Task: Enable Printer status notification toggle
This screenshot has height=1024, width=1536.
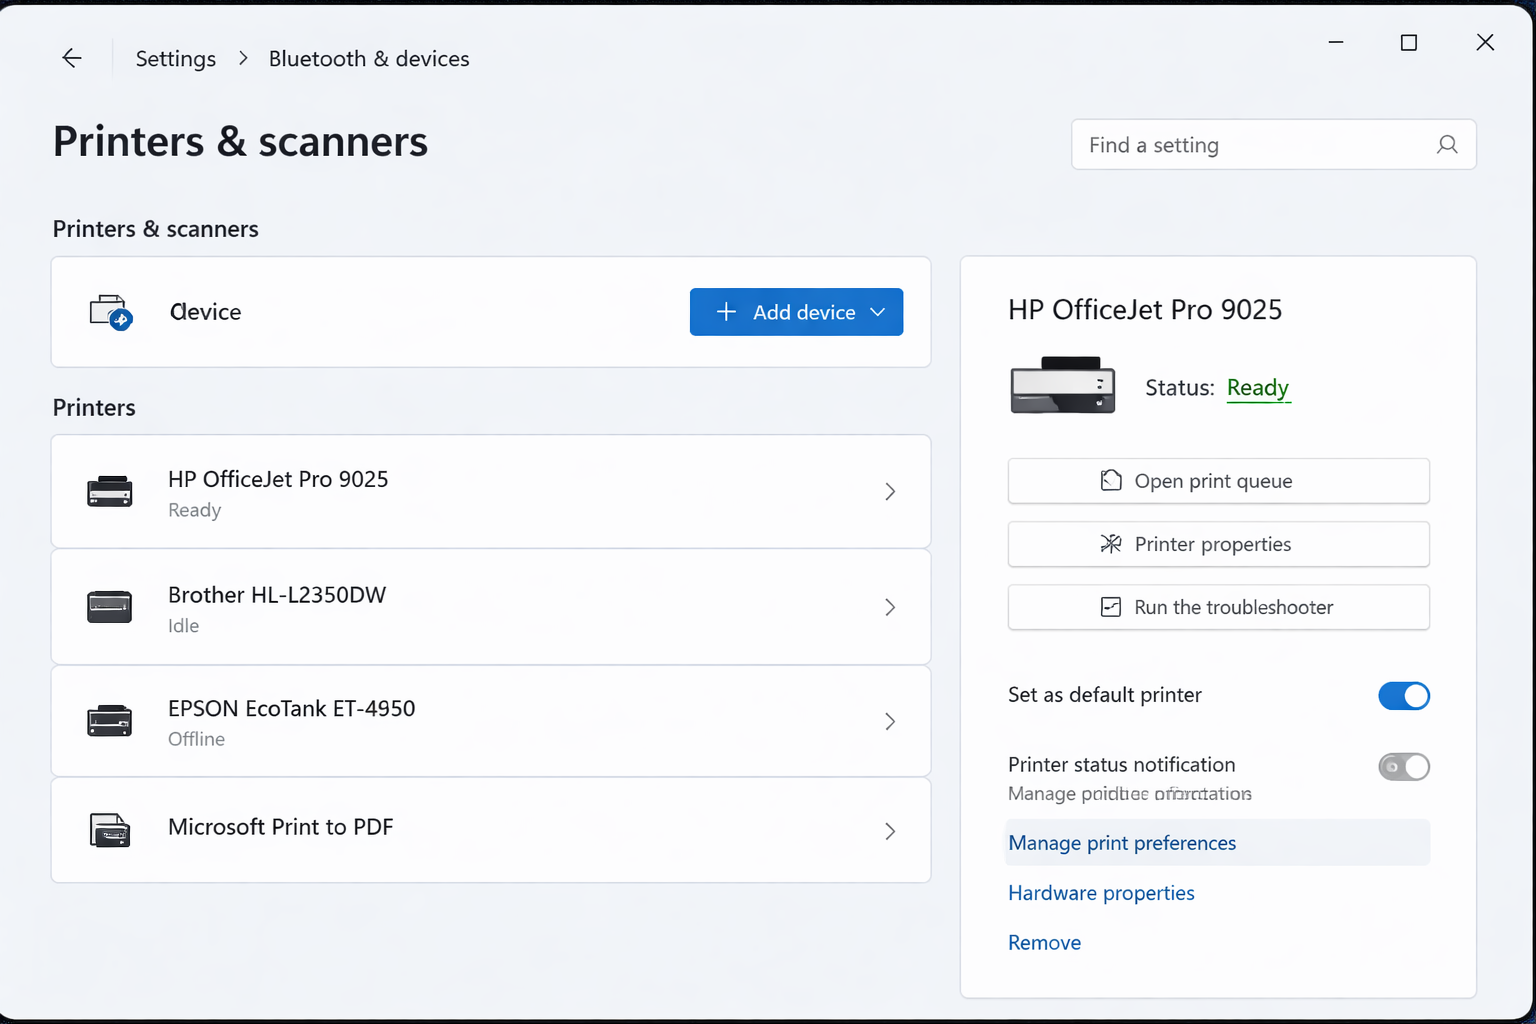Action: pos(1403,767)
